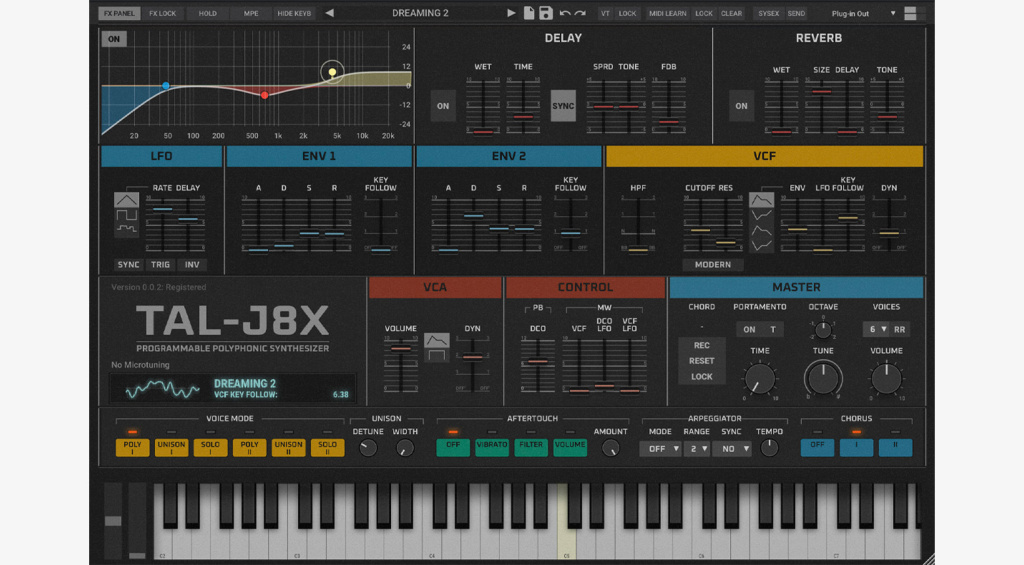Toggle LFO INV

[x=192, y=265]
